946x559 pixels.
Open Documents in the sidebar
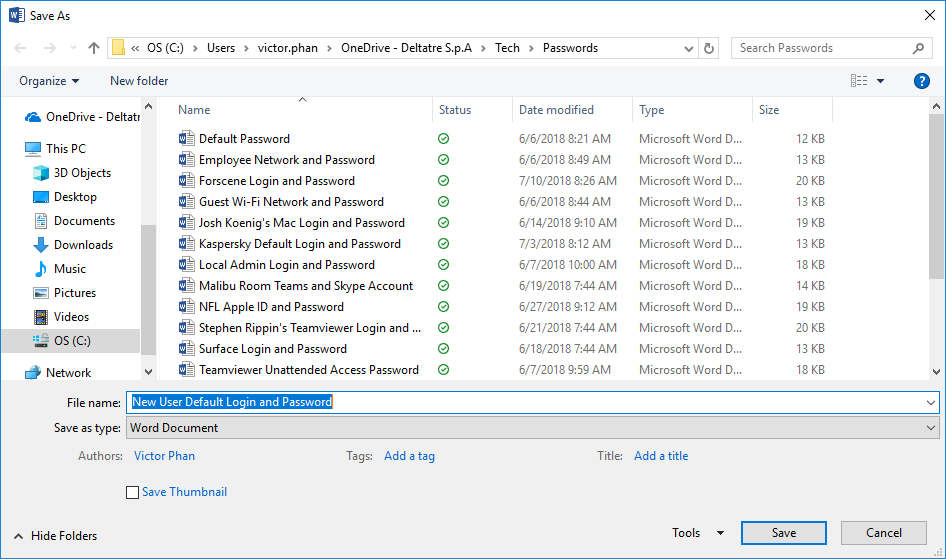pyautogui.click(x=74, y=221)
